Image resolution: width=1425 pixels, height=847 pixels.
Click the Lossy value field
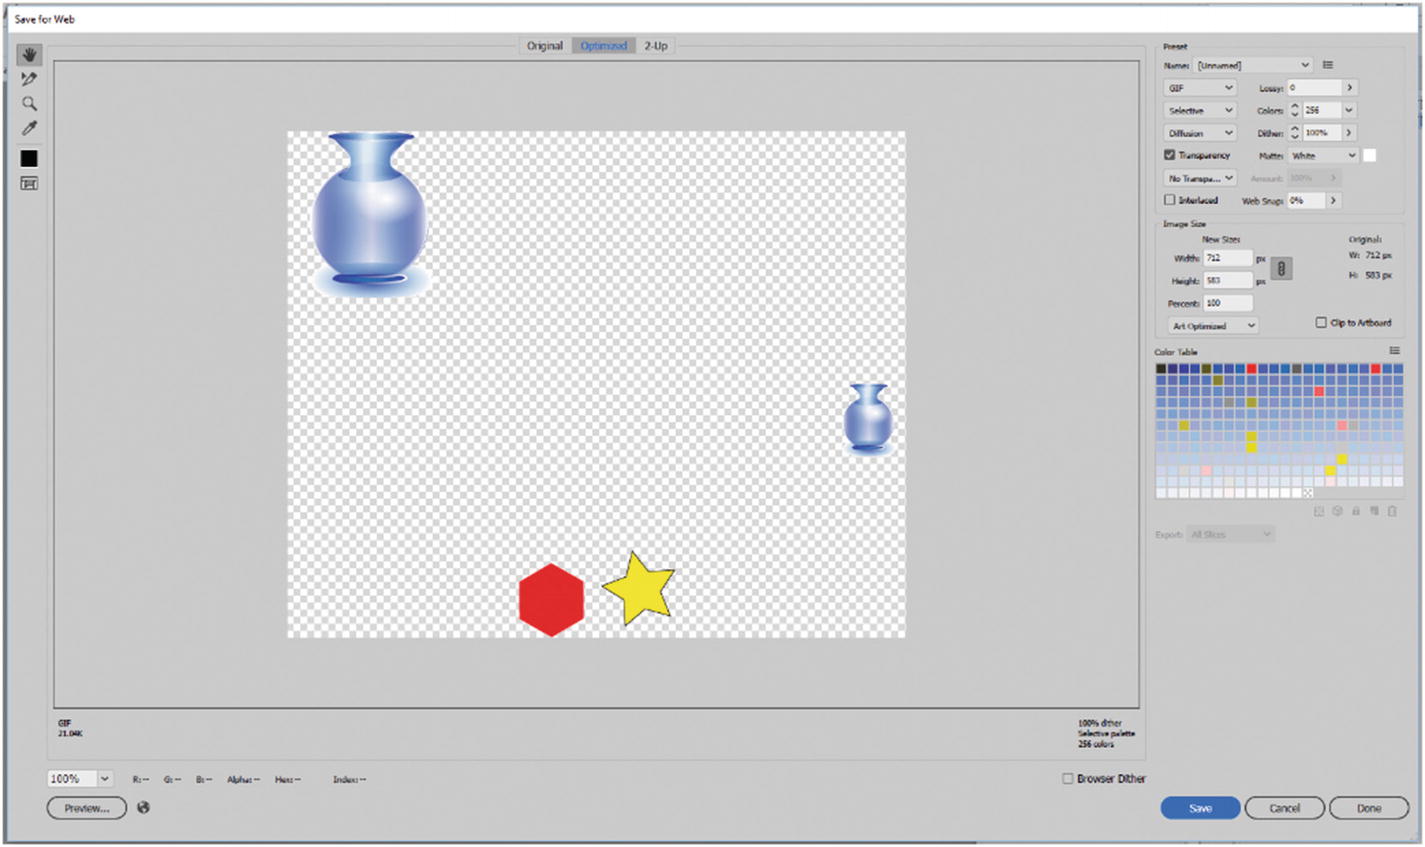(x=1315, y=88)
